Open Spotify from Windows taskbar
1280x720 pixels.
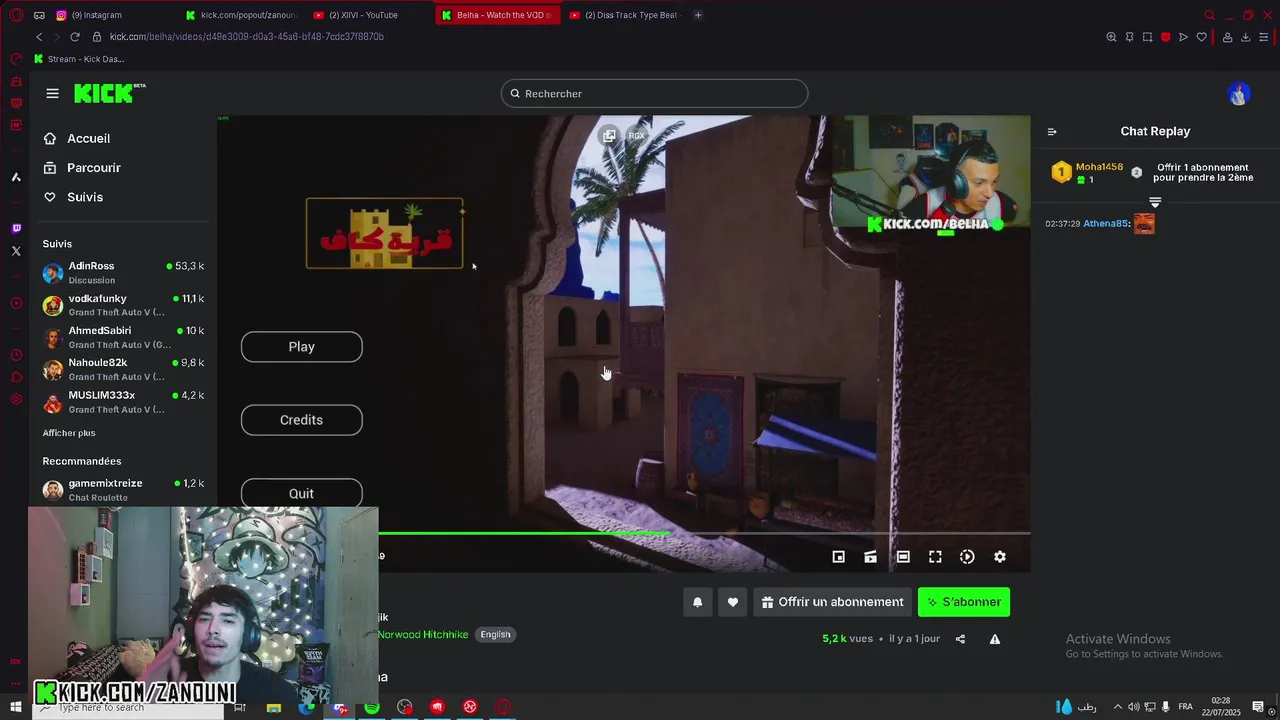pos(372,707)
